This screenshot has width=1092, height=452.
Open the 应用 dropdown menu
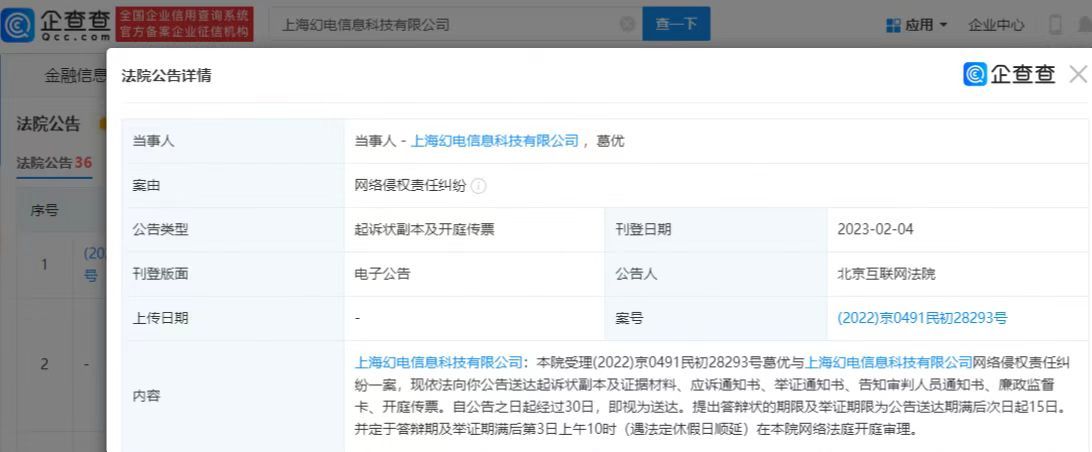point(916,25)
